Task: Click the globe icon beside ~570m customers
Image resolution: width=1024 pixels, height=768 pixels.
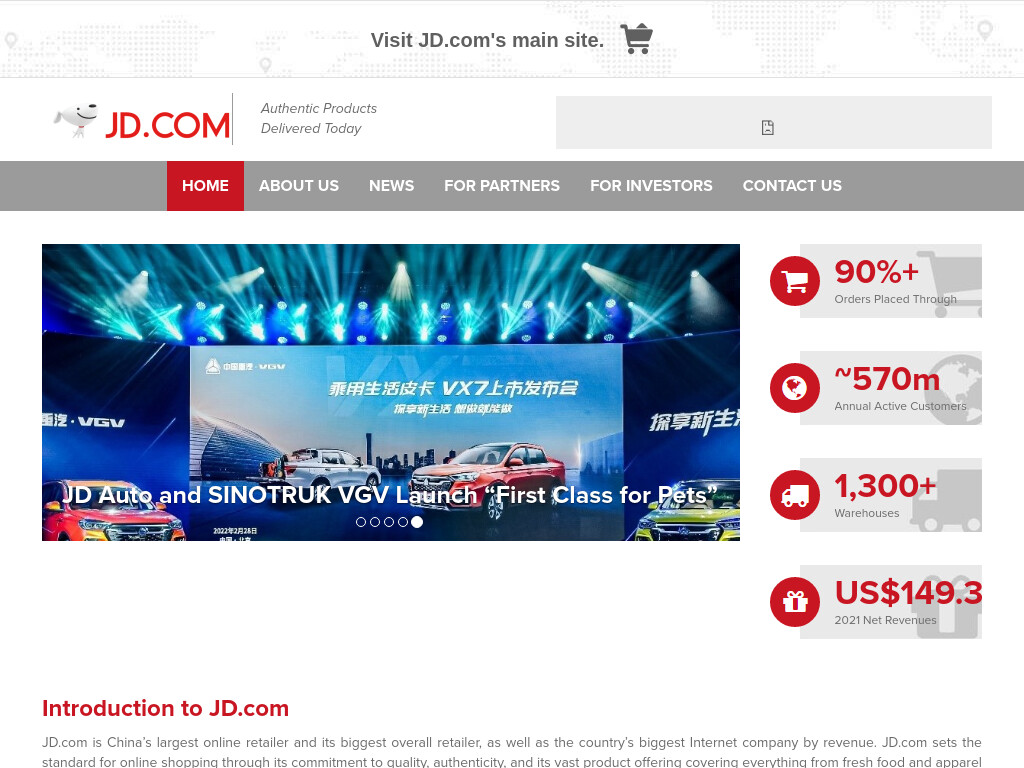Action: [x=795, y=388]
